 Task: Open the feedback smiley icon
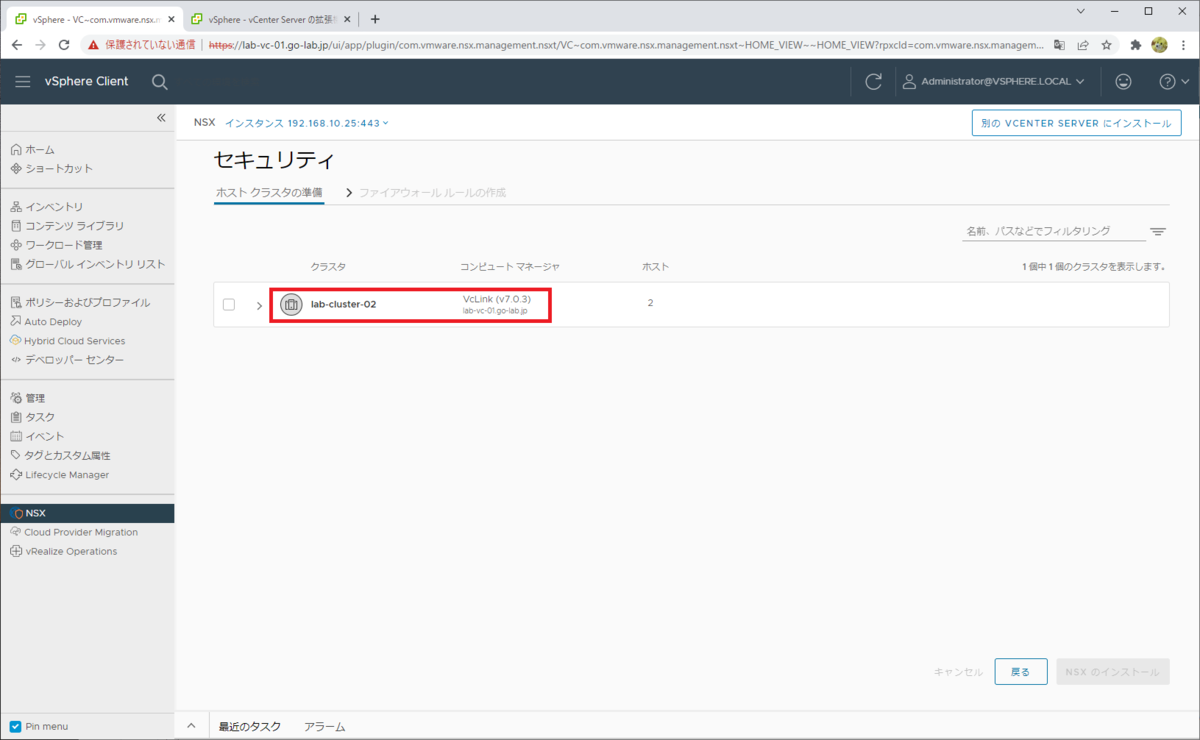coord(1123,81)
